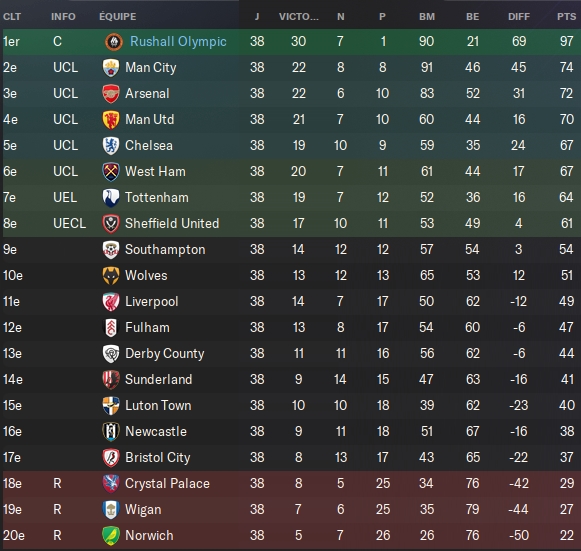Click the ÉQUIPE column header
Image resolution: width=581 pixels, height=551 pixels.
pyautogui.click(x=117, y=17)
